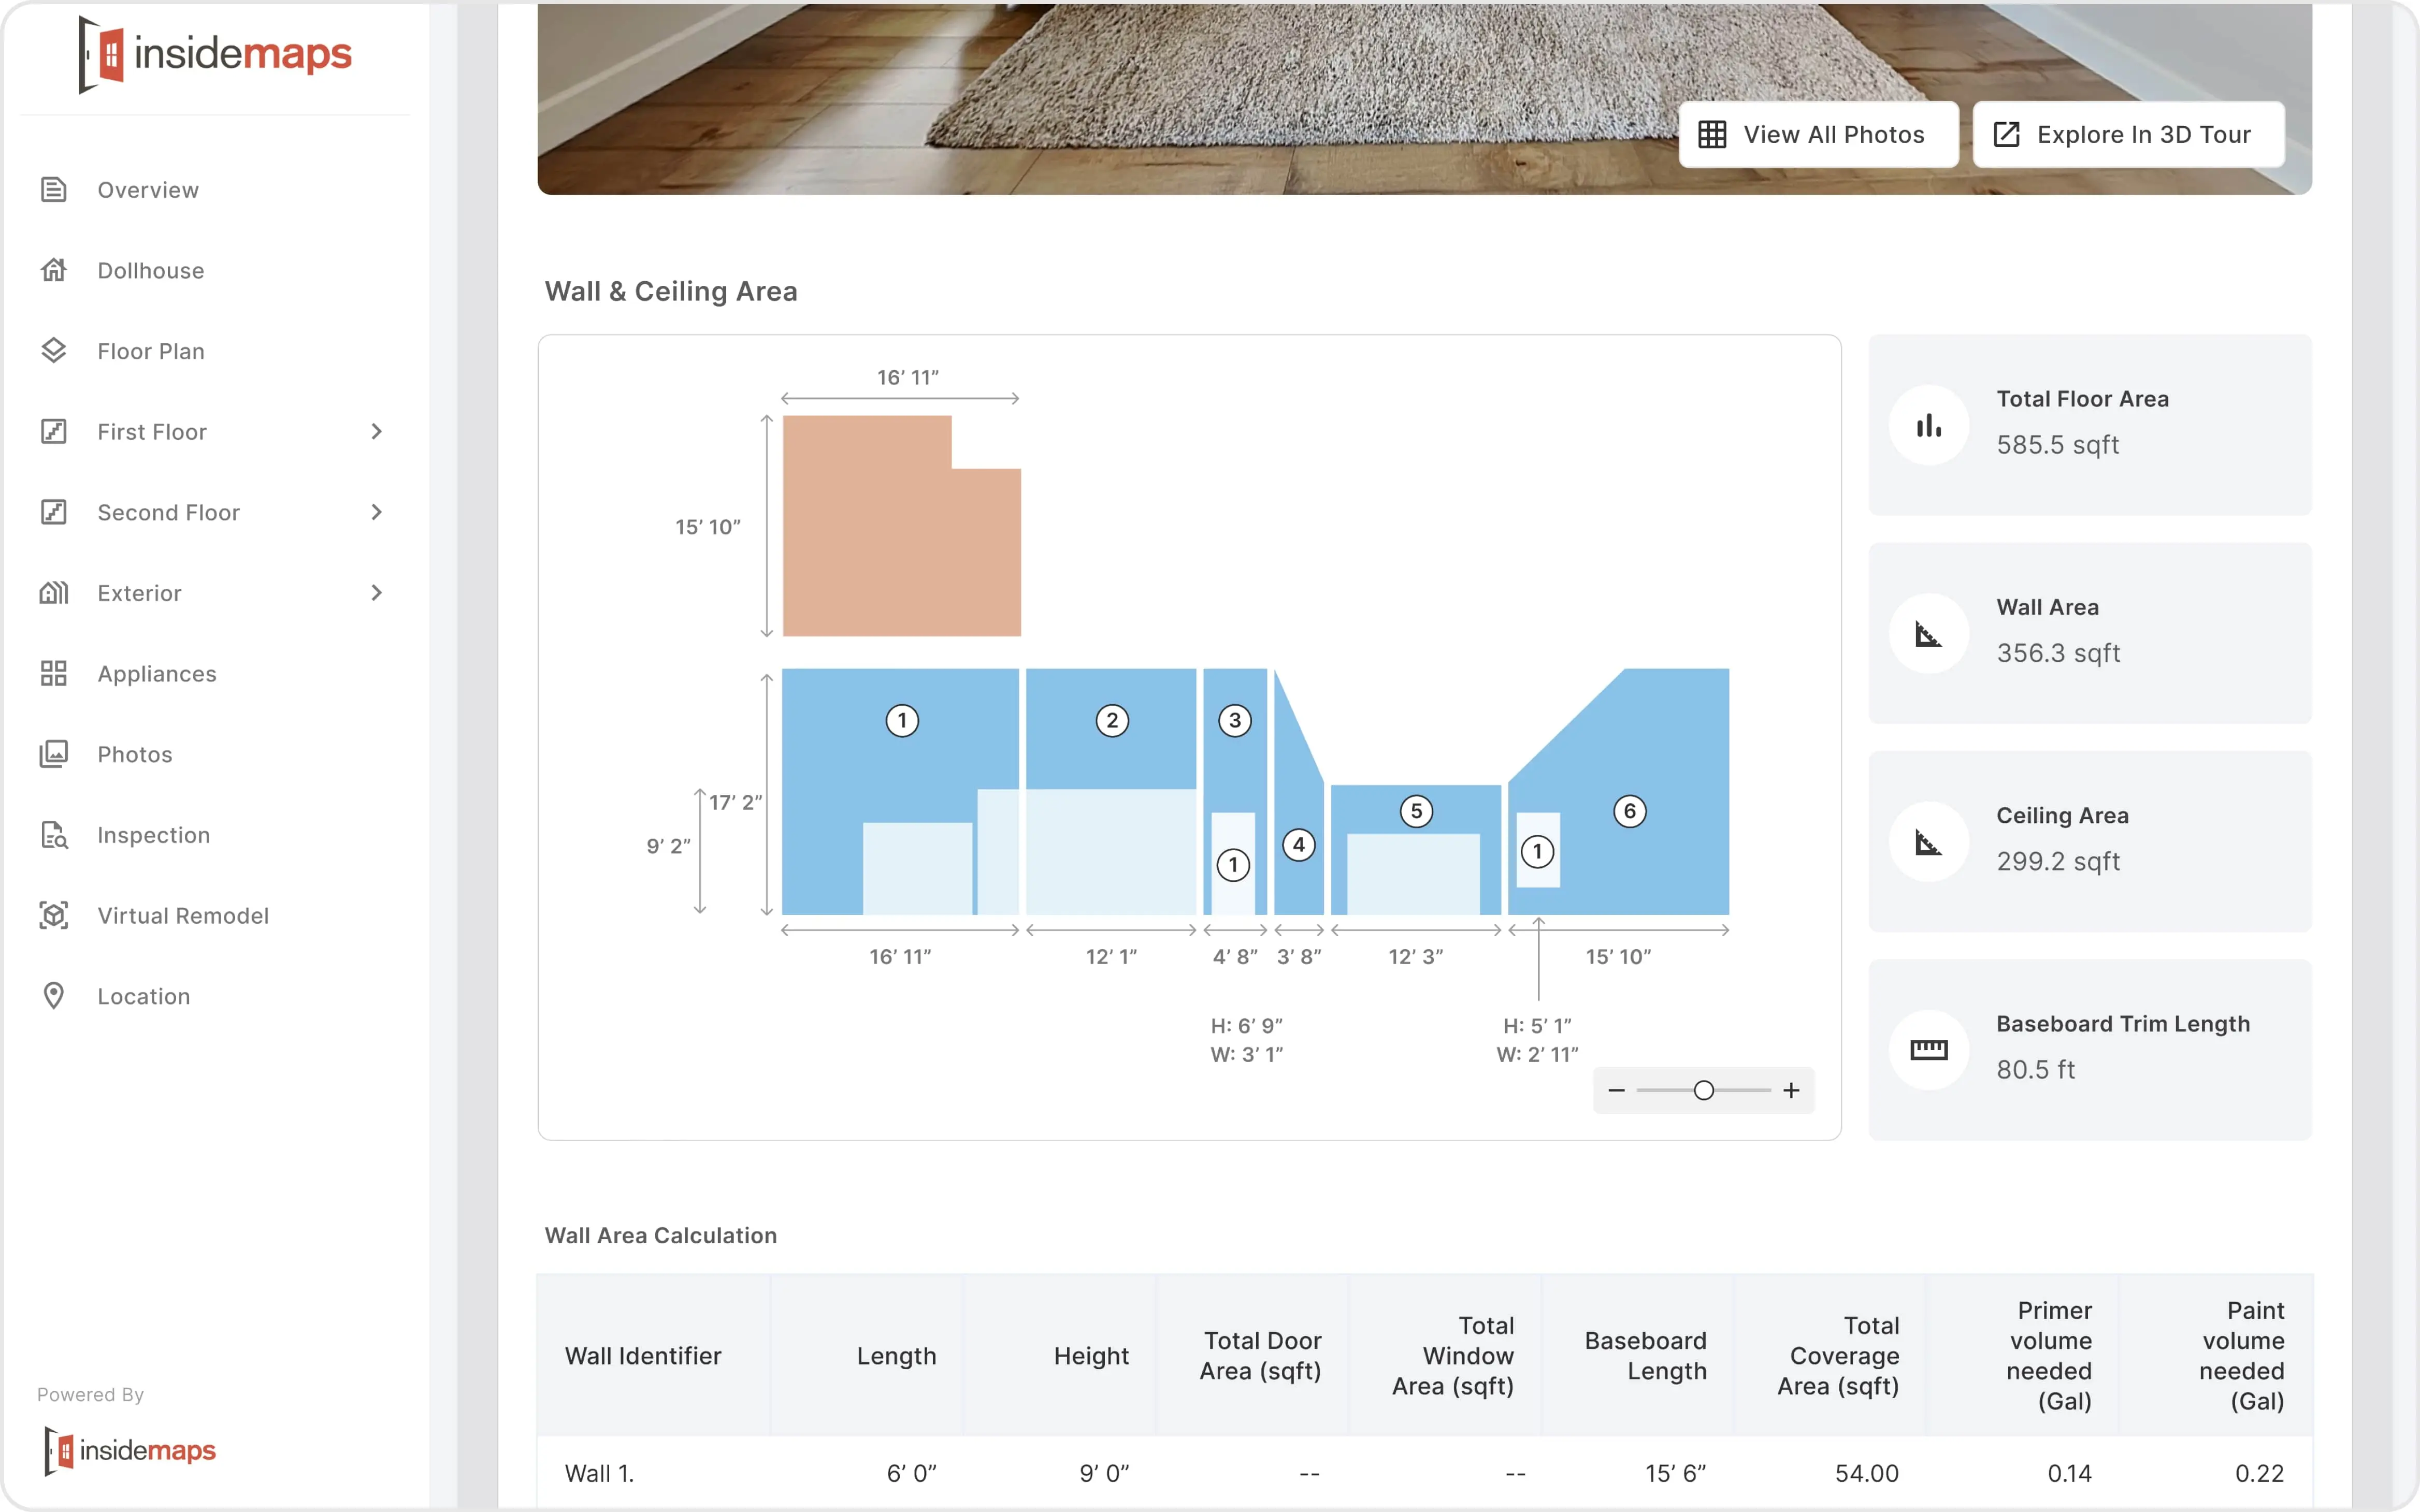This screenshot has height=1512, width=2420.
Task: Click the Total Floor Area chart icon
Action: [1929, 425]
